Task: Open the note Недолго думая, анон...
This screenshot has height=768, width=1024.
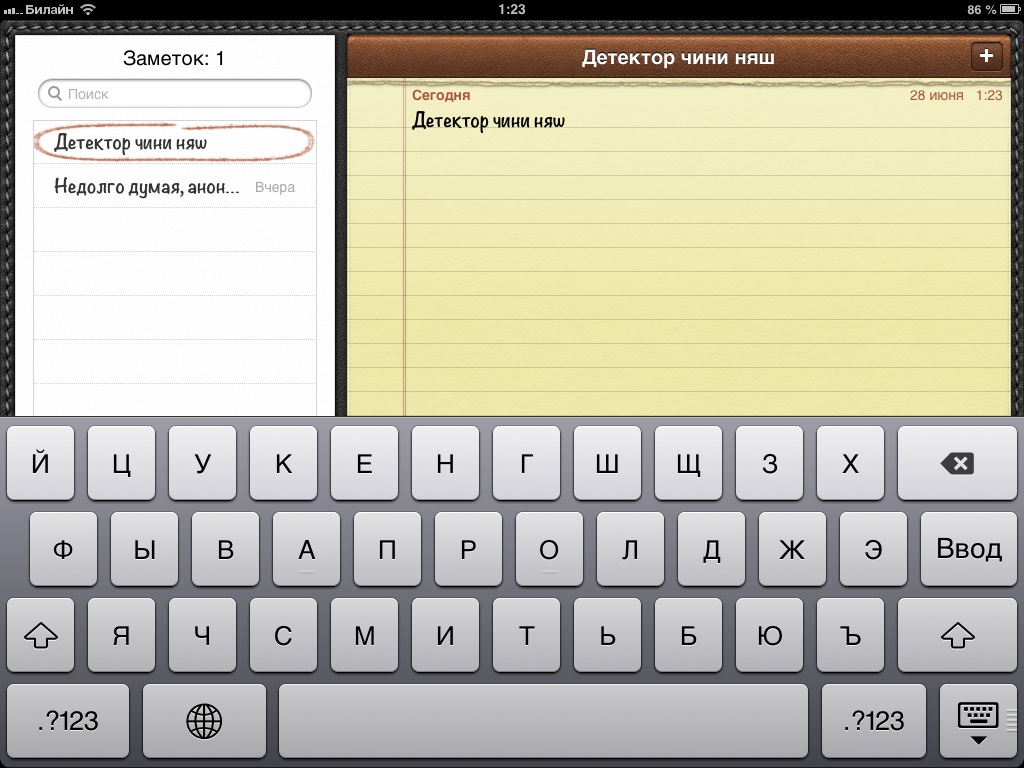Action: 174,187
